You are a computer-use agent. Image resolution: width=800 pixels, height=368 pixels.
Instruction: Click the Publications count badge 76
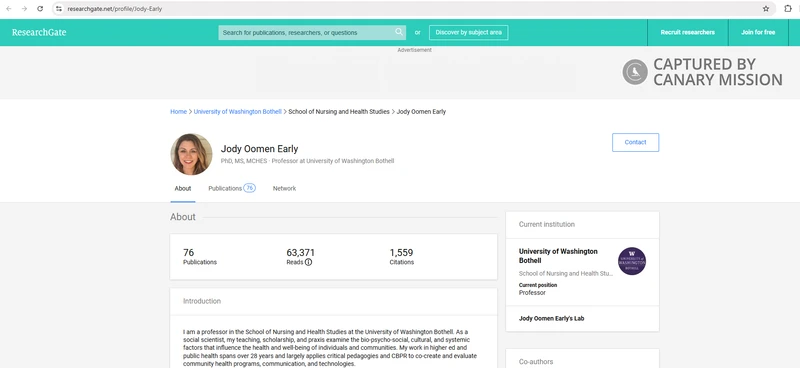(249, 188)
